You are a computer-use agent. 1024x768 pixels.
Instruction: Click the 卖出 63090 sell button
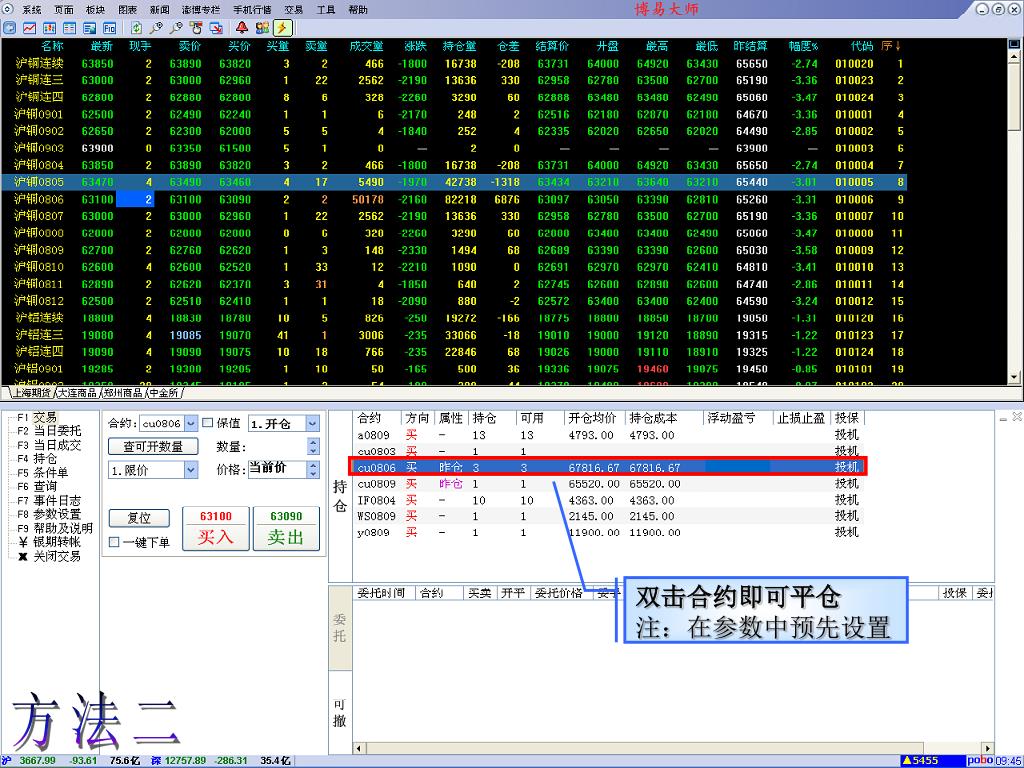(286, 528)
